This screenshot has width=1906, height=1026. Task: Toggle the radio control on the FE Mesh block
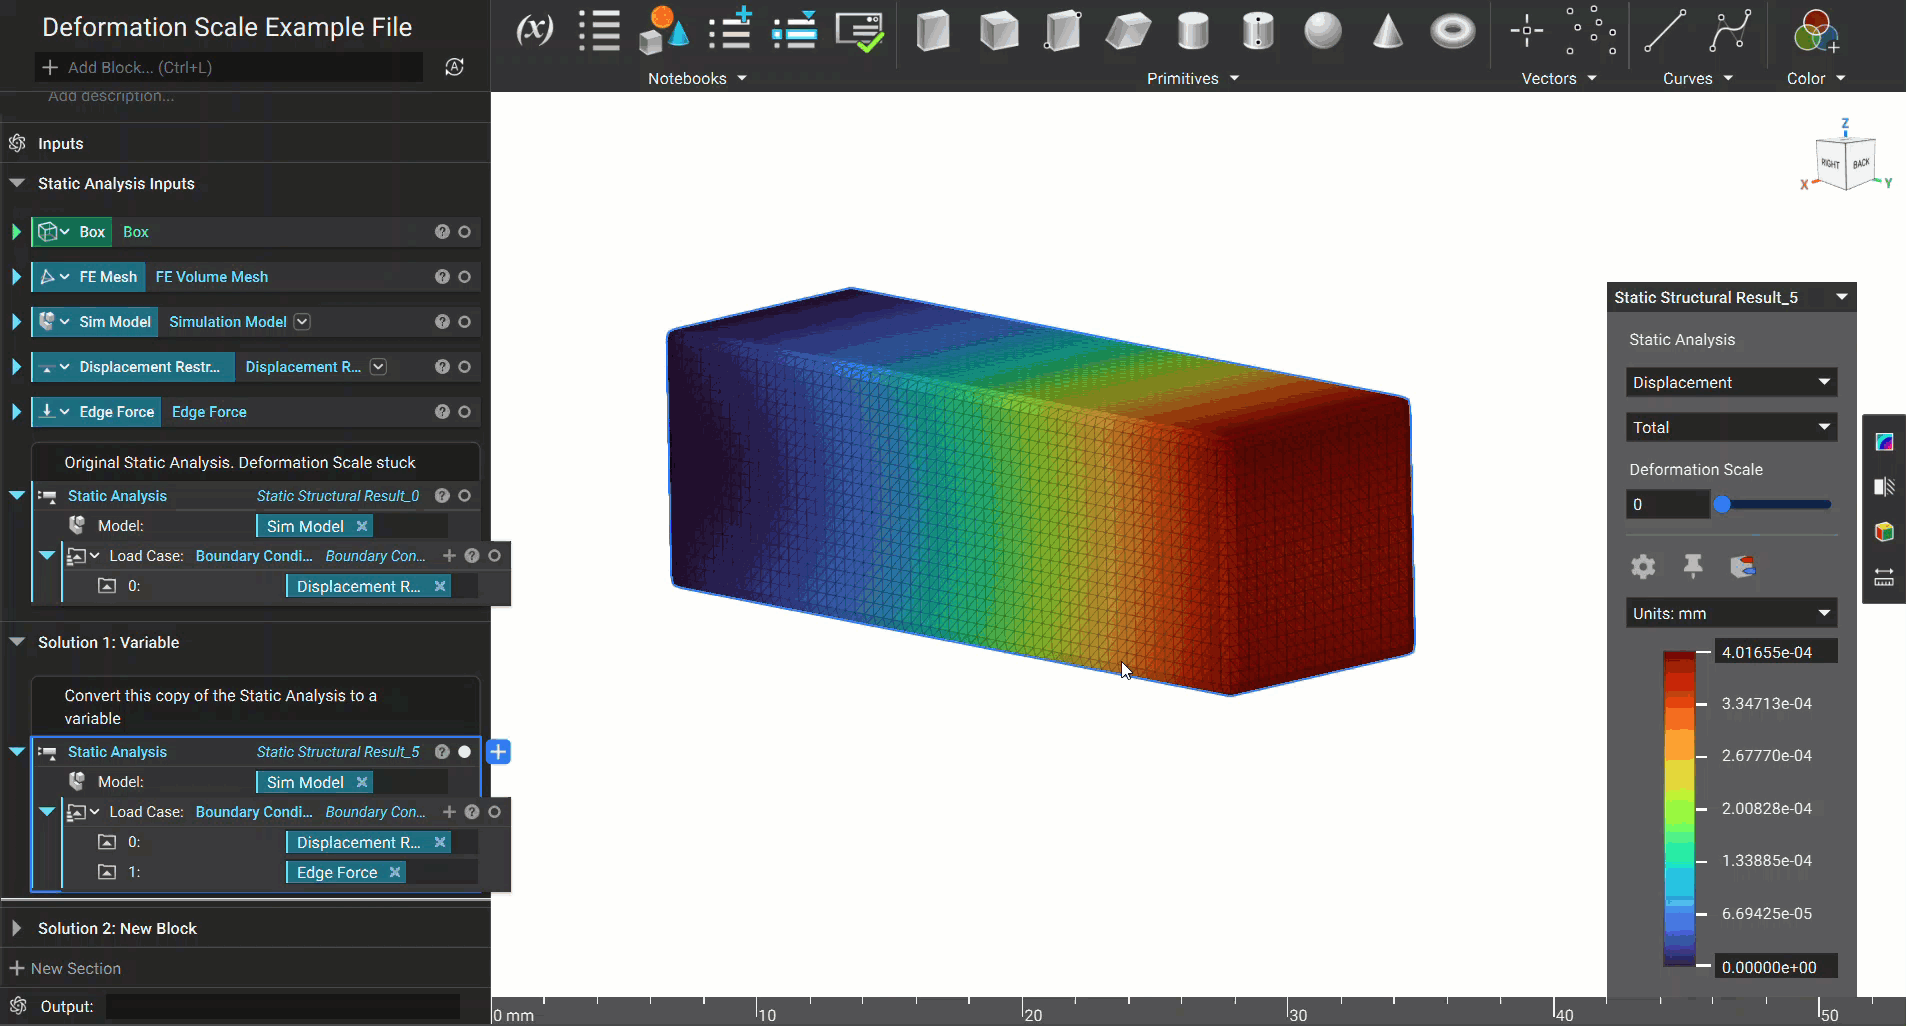click(464, 276)
